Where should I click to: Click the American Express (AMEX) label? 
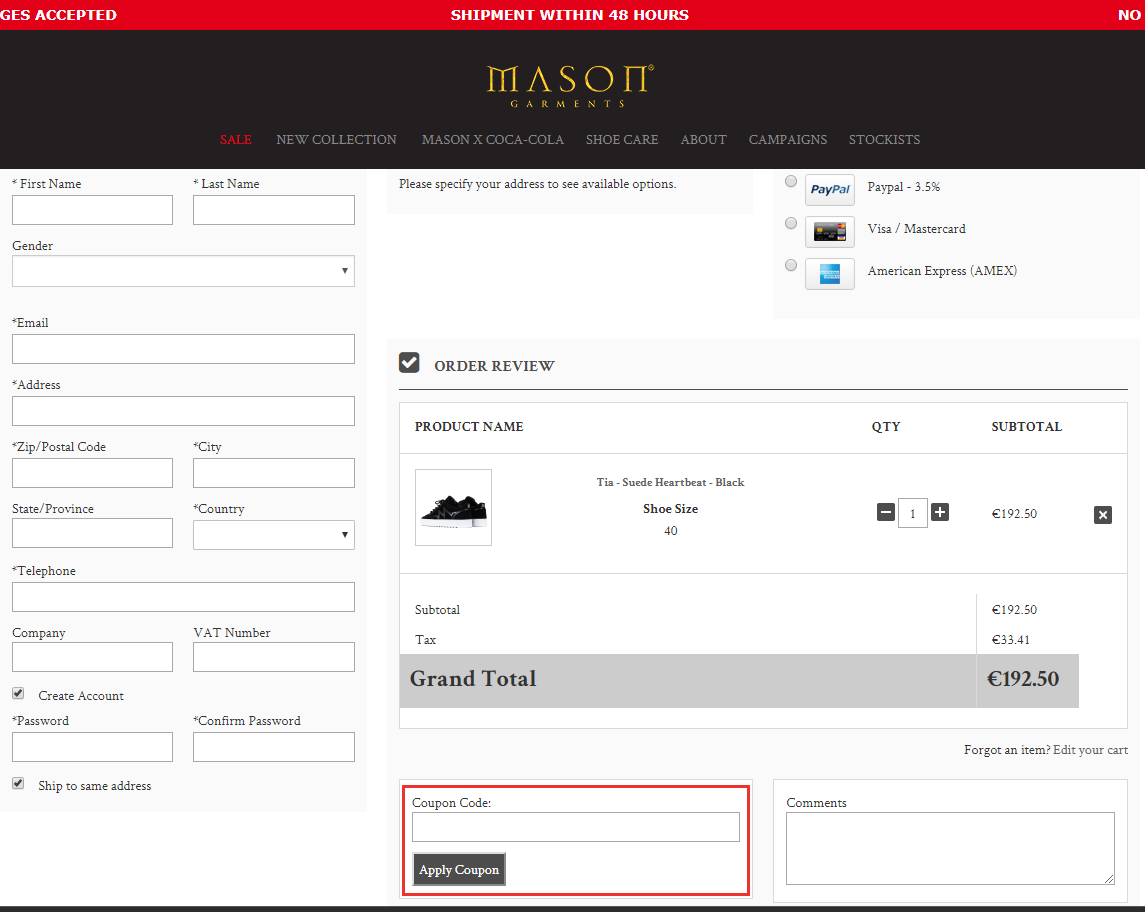pos(942,271)
